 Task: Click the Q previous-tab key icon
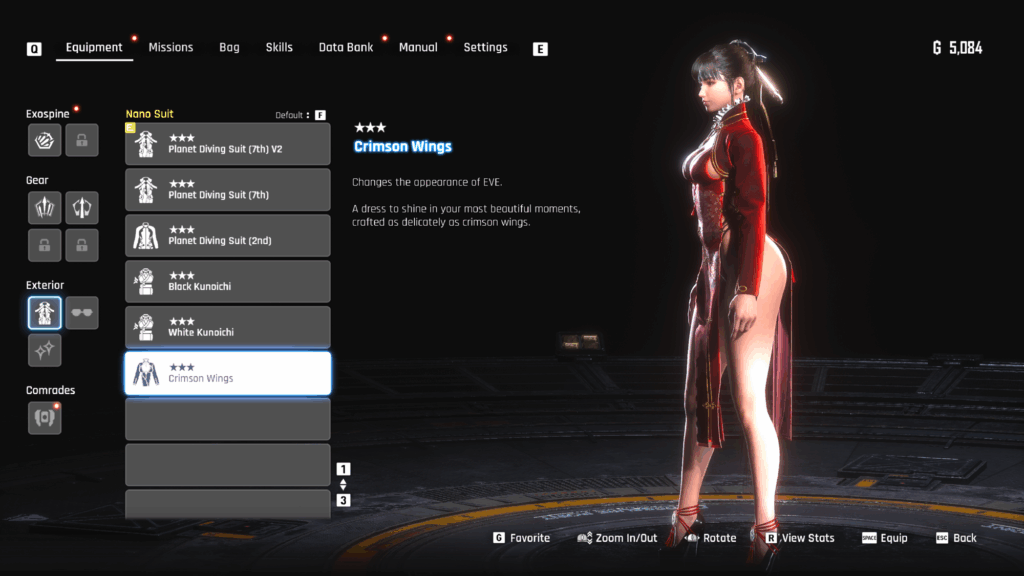point(34,49)
